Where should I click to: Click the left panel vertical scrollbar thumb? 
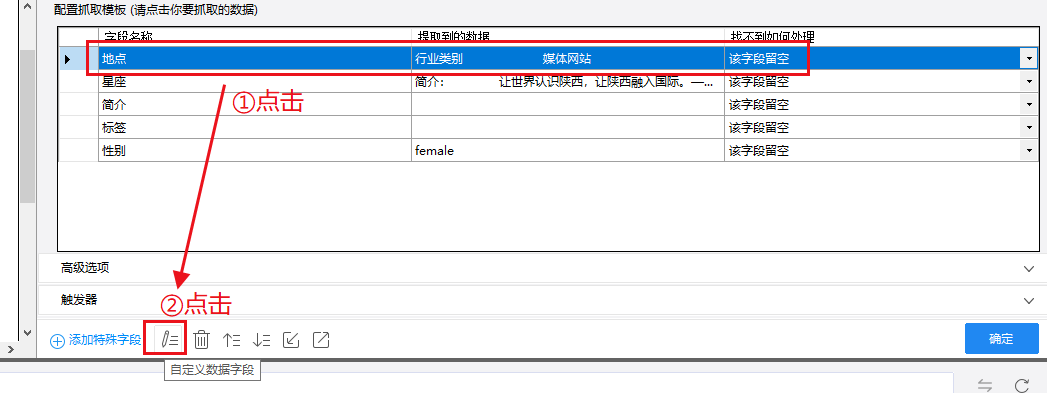tap(27, 125)
